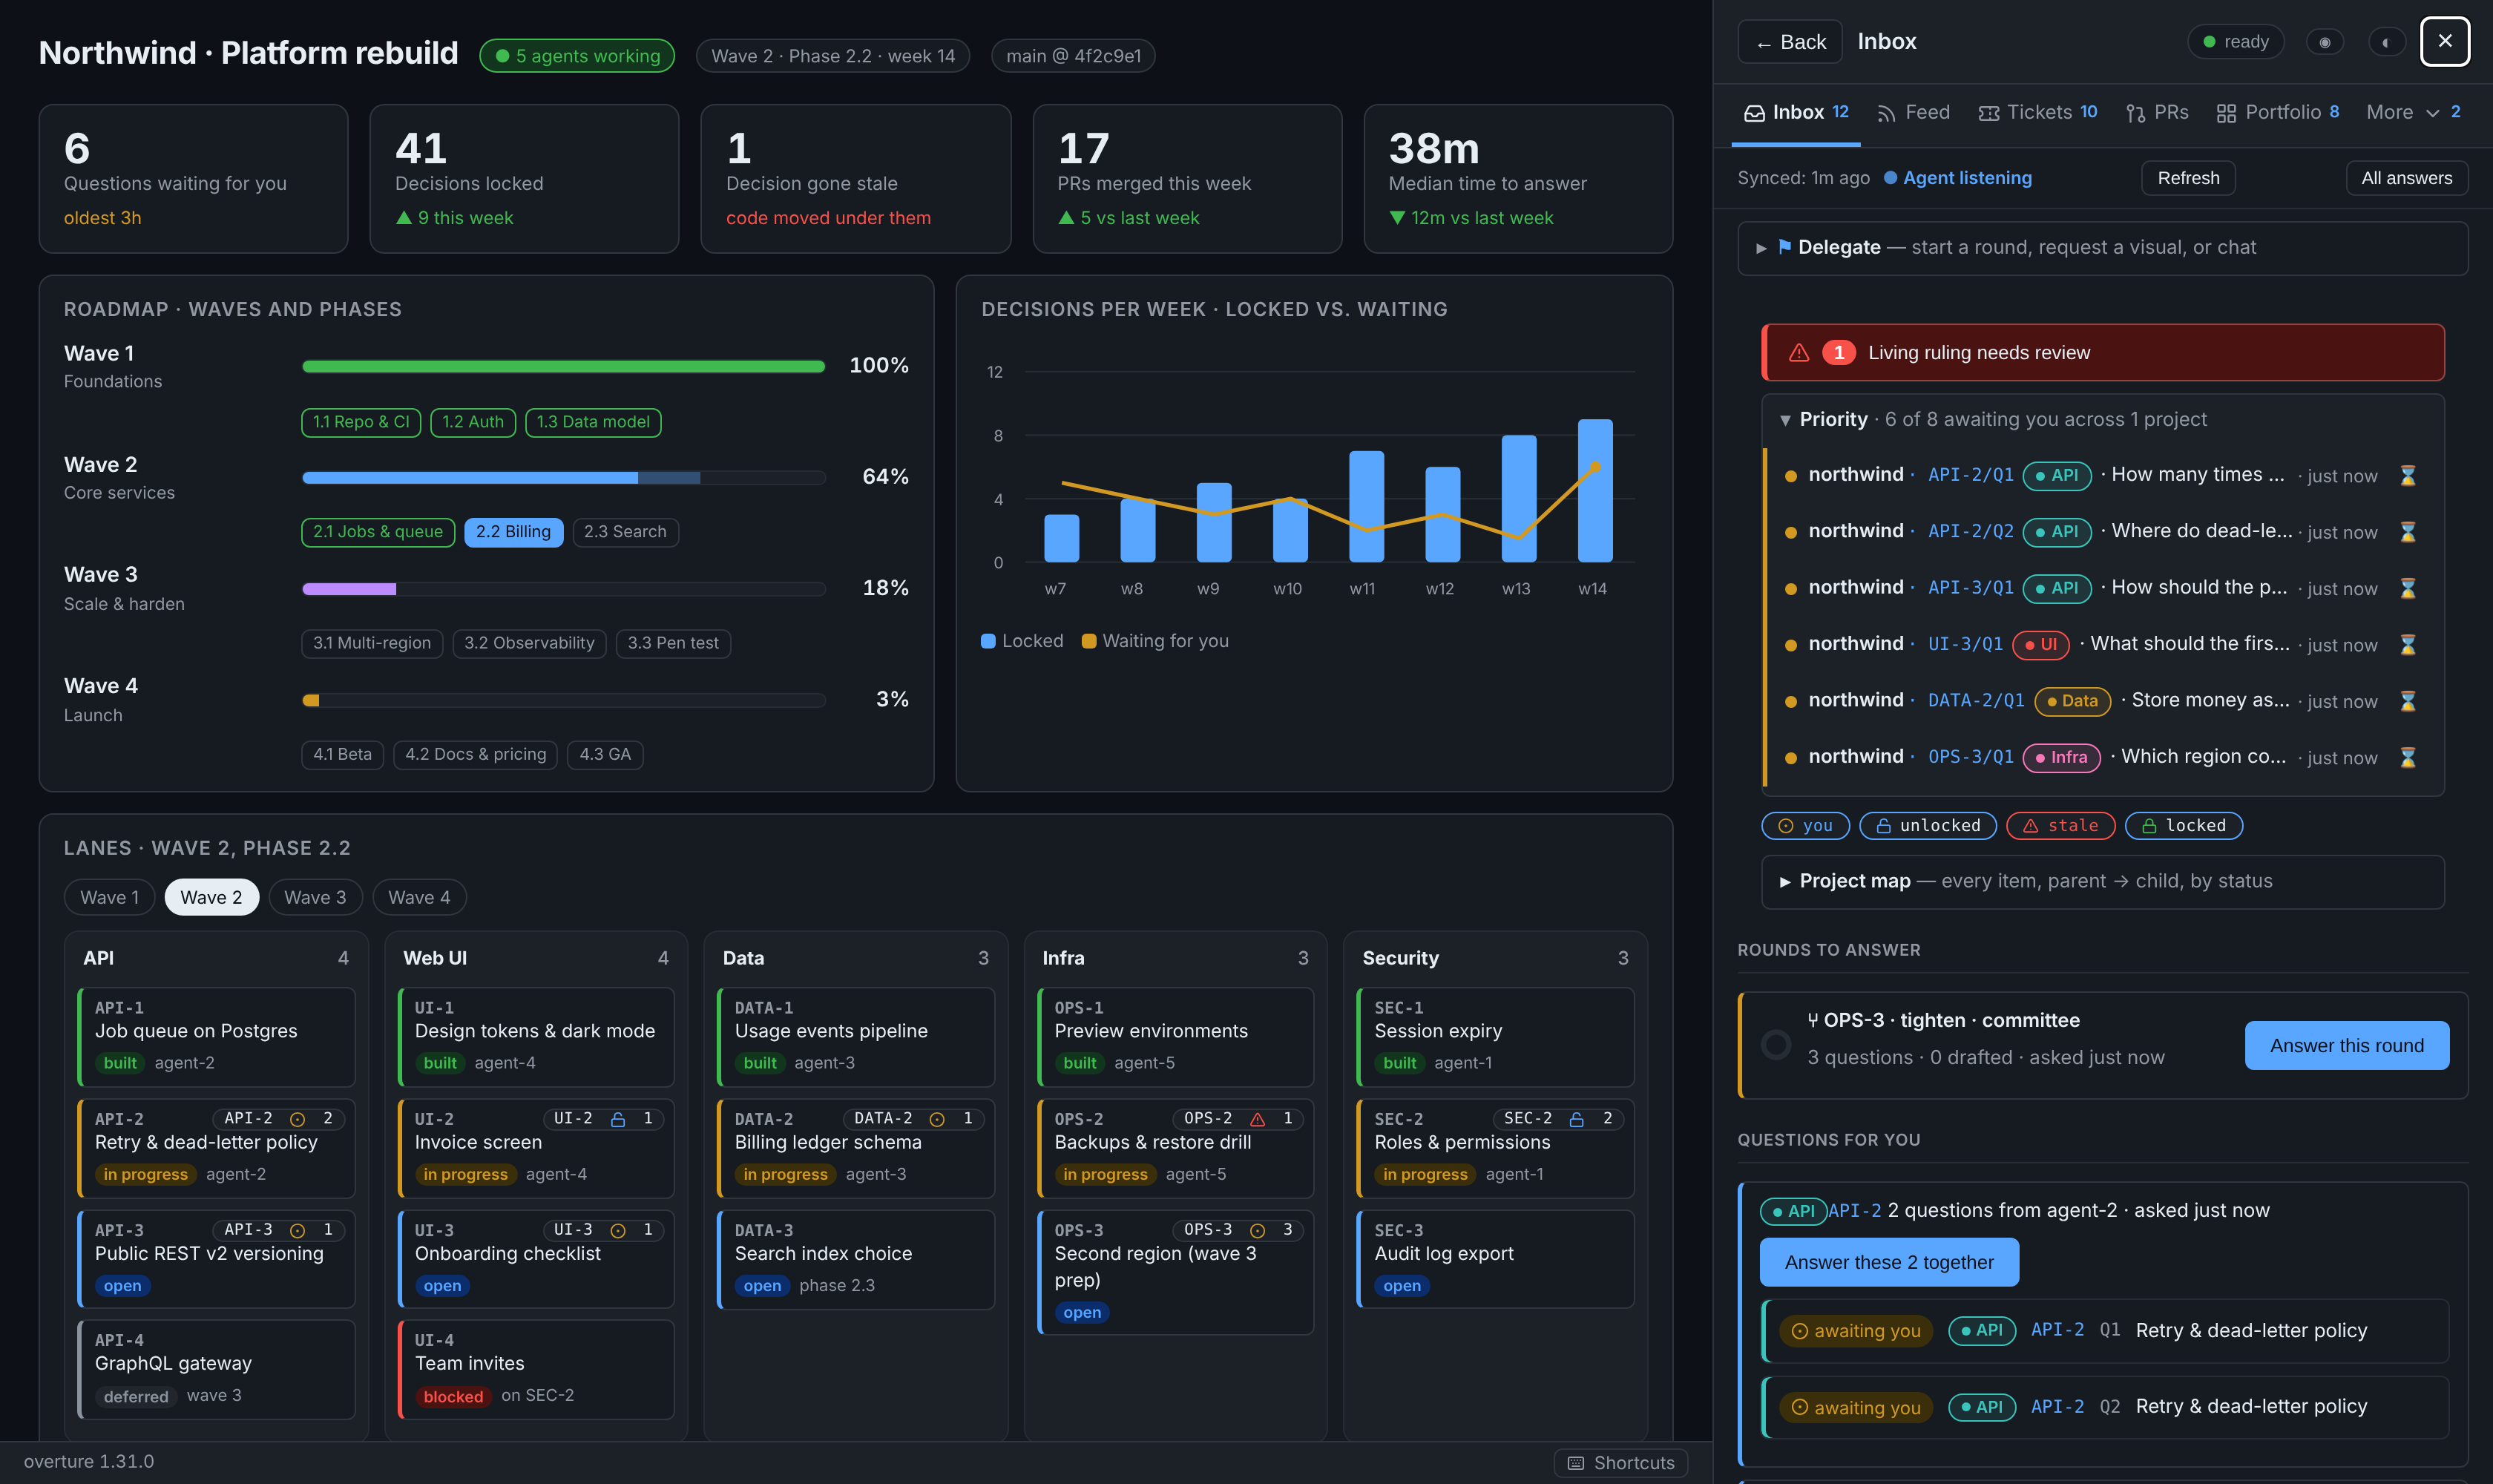Click hourglass icon on DATA-2/Q1 row
The height and width of the screenshot is (1484, 2493).
(2407, 701)
